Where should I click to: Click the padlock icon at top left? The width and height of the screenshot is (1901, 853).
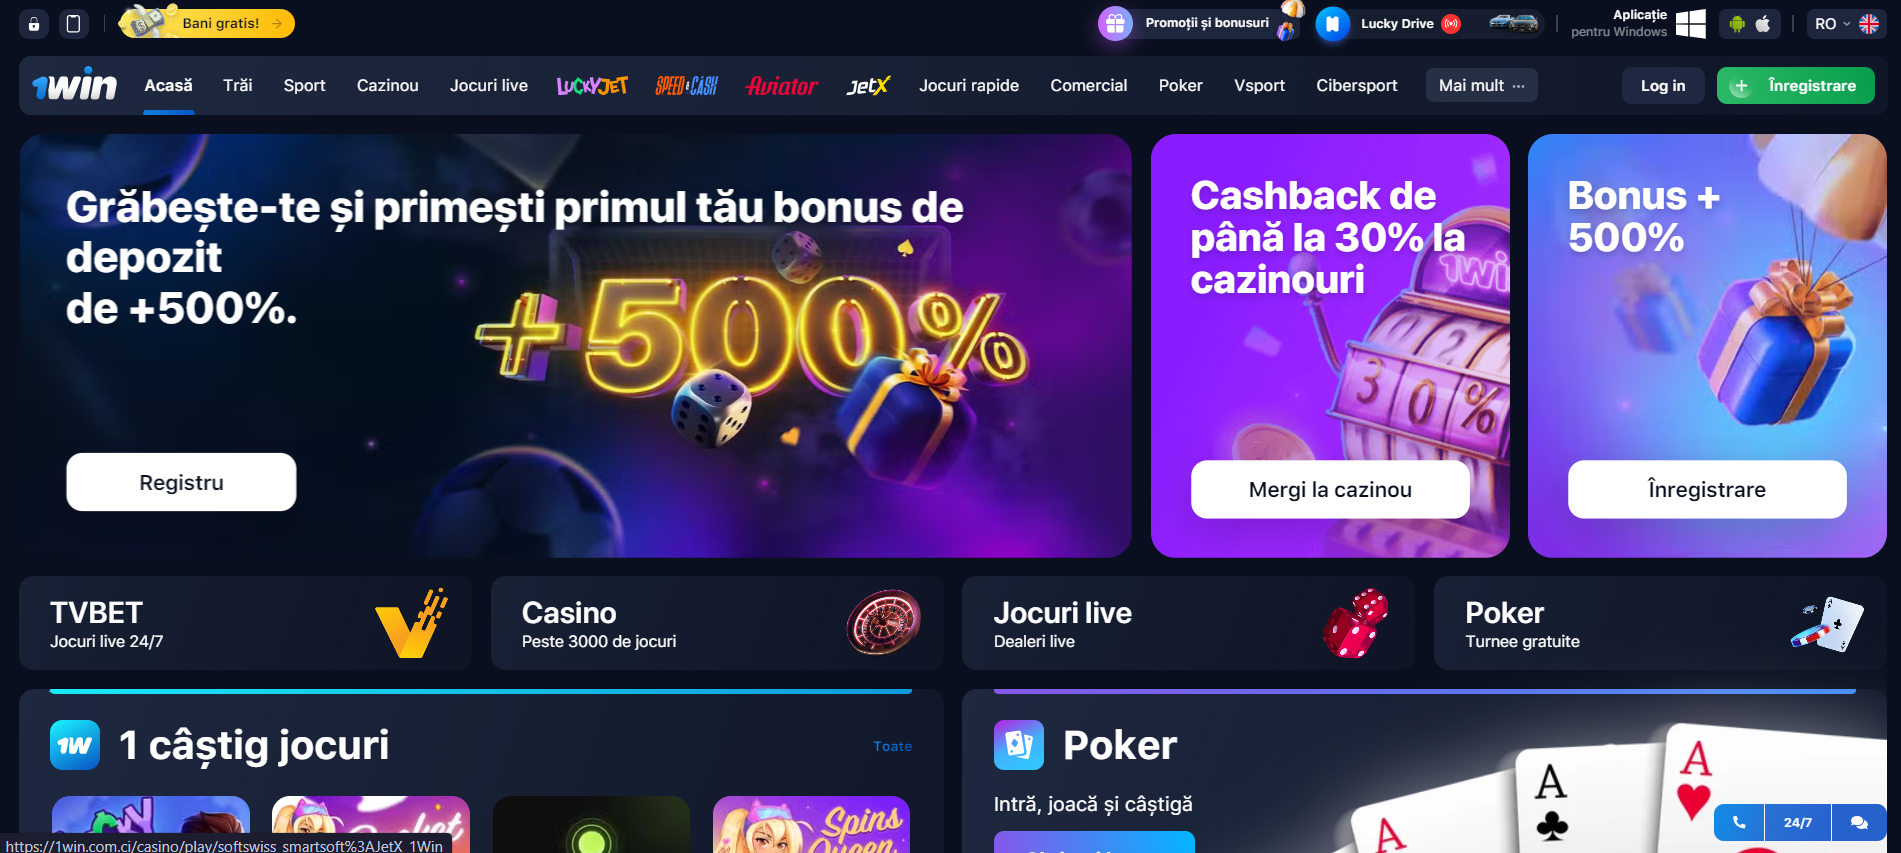pos(34,24)
